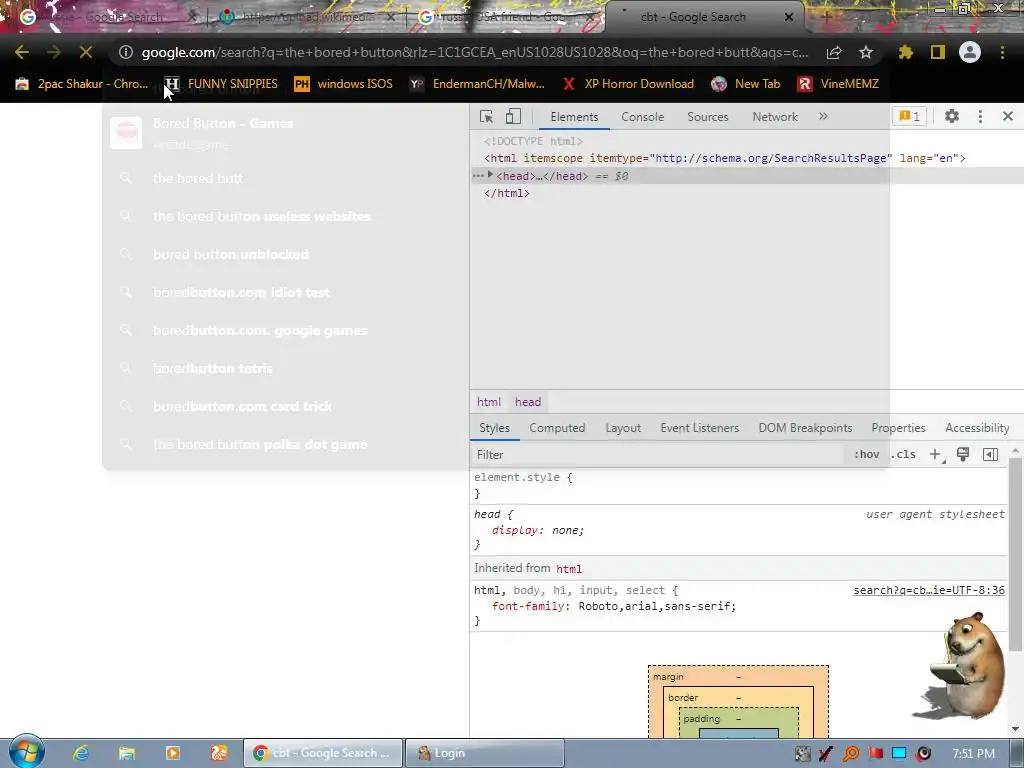1024x768 pixels.
Task: Toggle the browser side panel icon
Action: point(938,52)
